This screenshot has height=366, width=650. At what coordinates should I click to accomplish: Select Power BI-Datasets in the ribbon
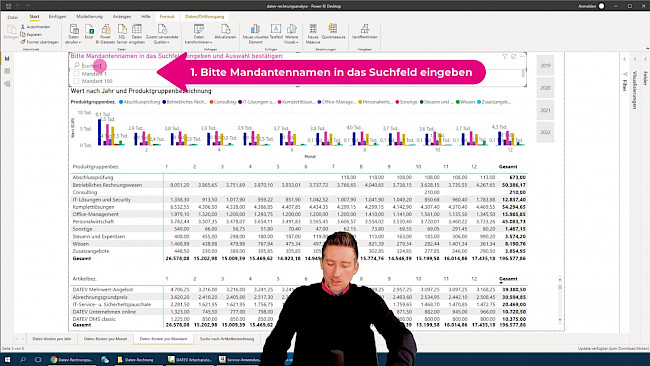[x=106, y=34]
